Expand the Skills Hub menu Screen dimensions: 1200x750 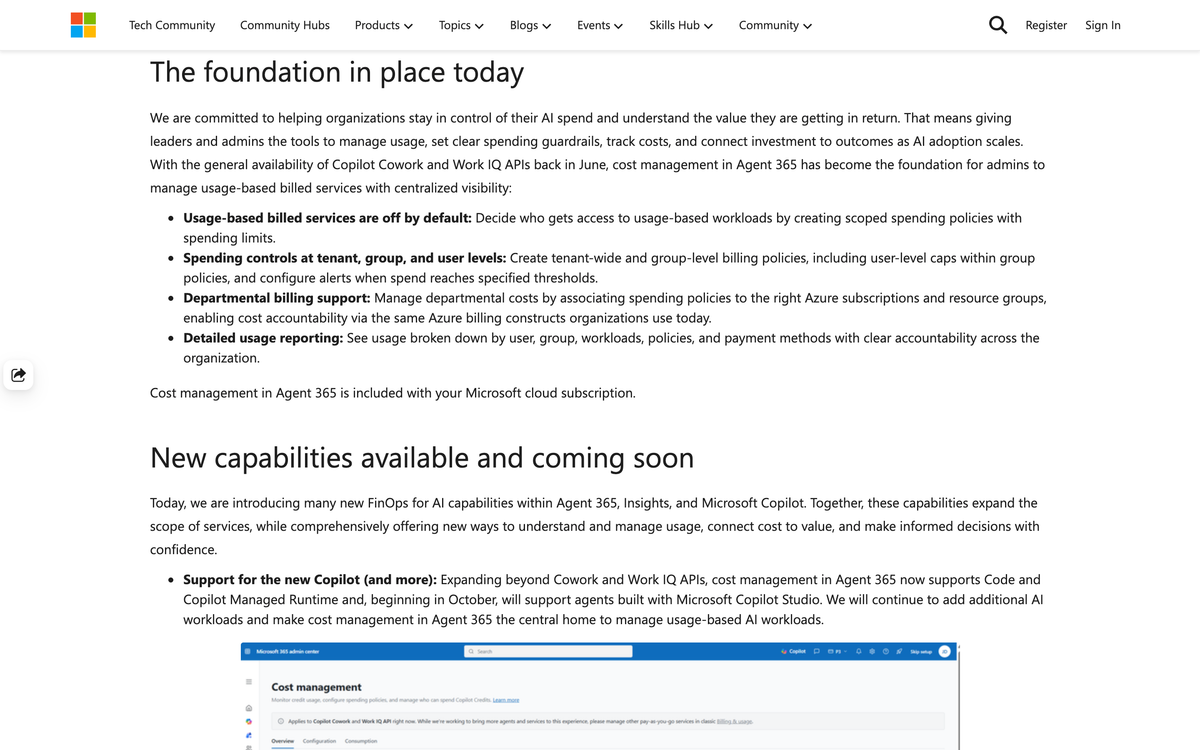681,25
